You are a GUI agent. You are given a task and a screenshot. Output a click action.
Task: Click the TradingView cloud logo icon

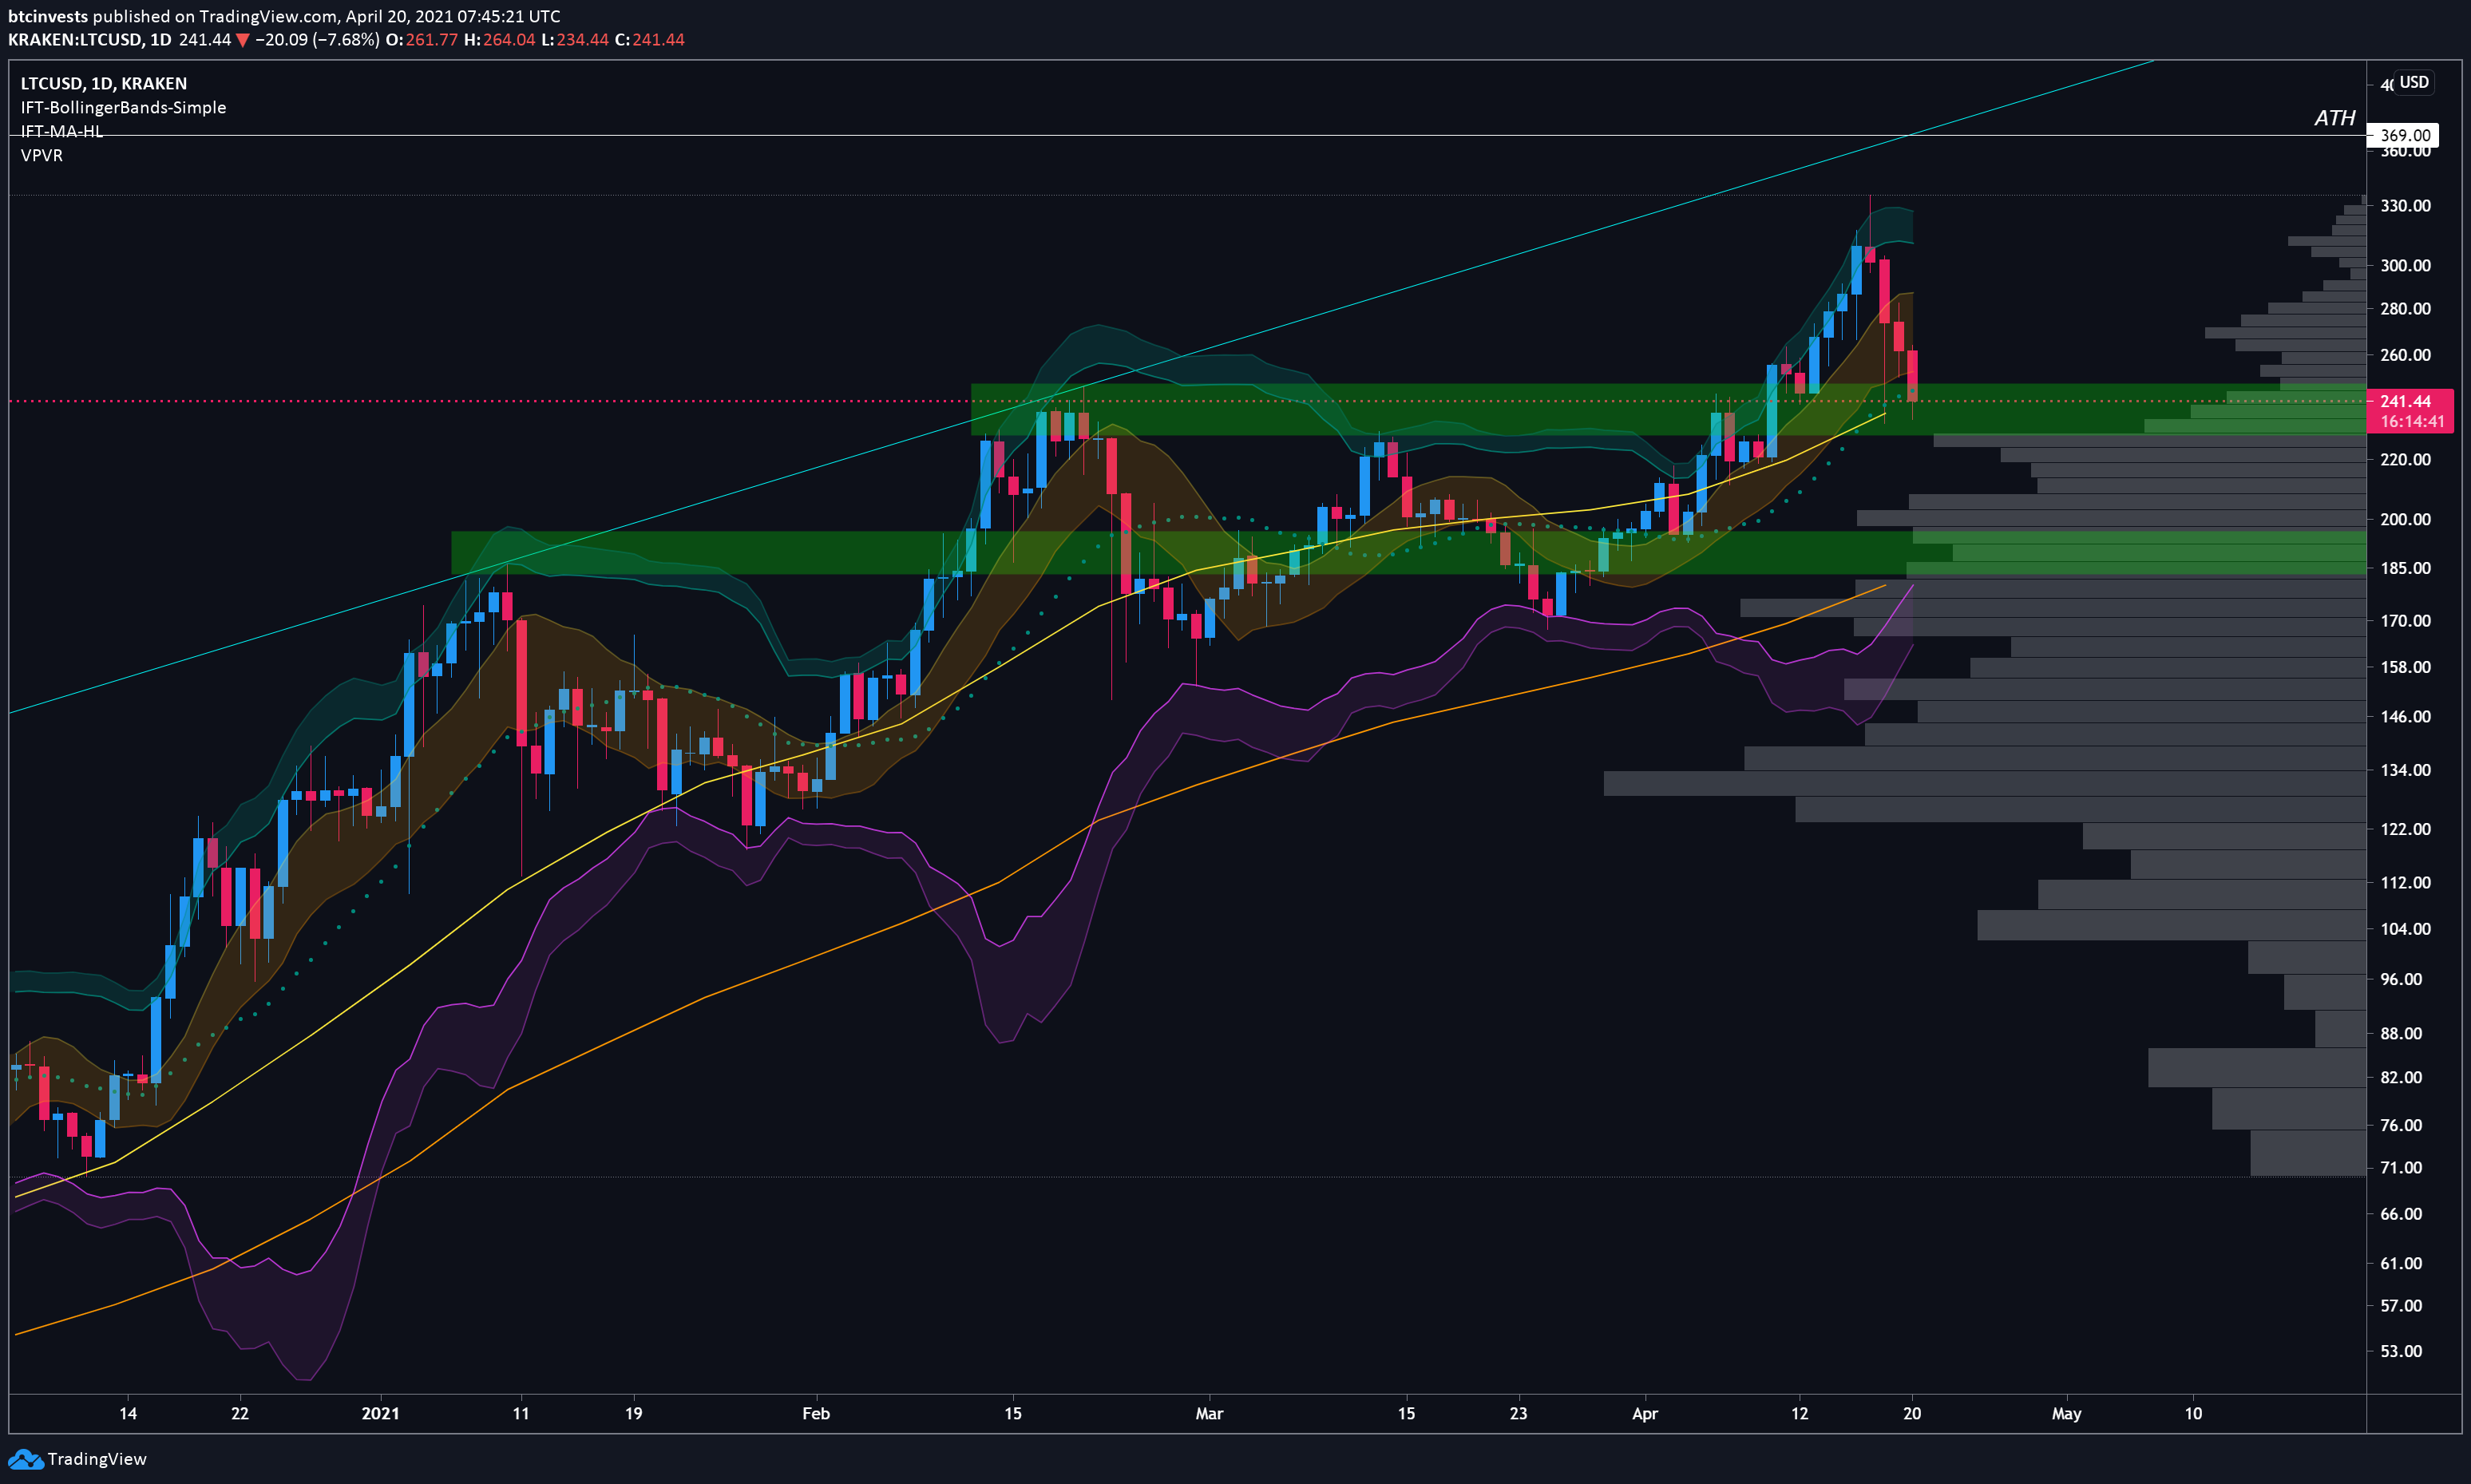pyautogui.click(x=25, y=1459)
